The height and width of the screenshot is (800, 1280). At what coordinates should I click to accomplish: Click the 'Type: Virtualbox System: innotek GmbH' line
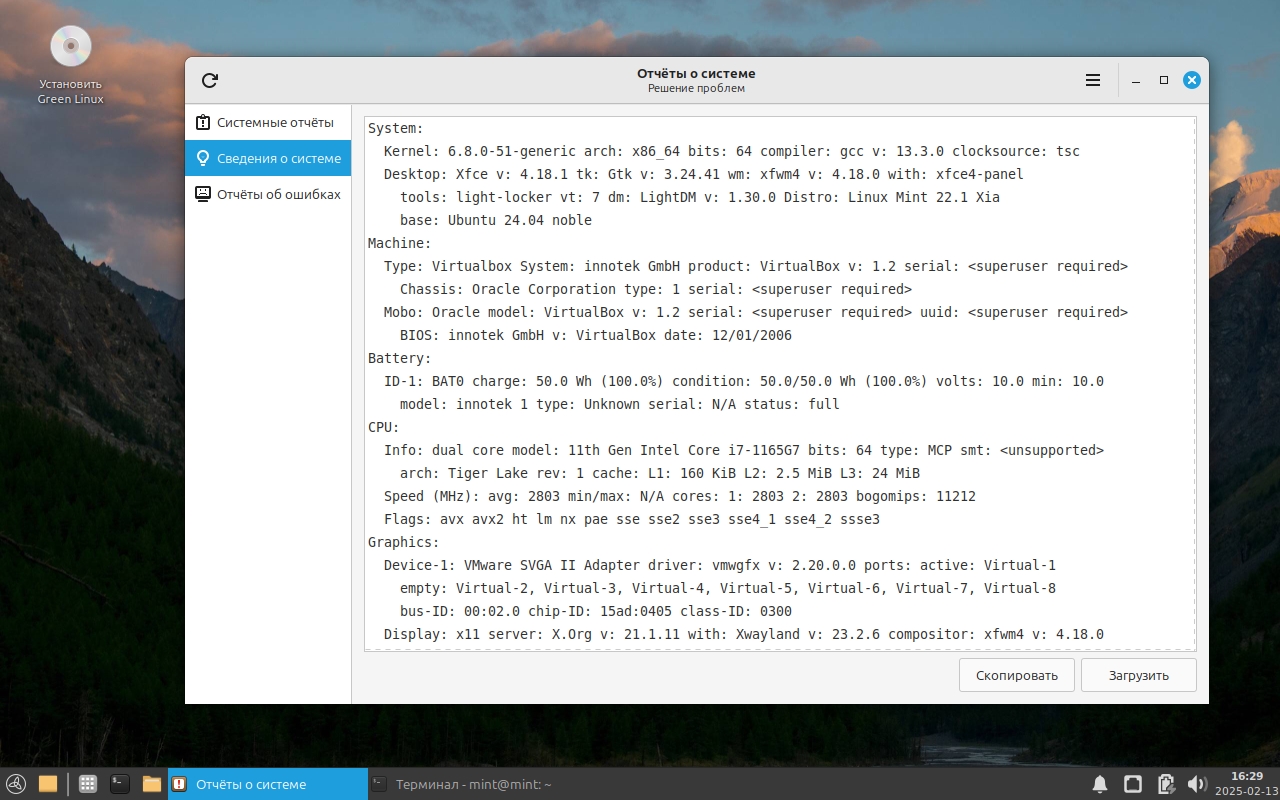756,266
